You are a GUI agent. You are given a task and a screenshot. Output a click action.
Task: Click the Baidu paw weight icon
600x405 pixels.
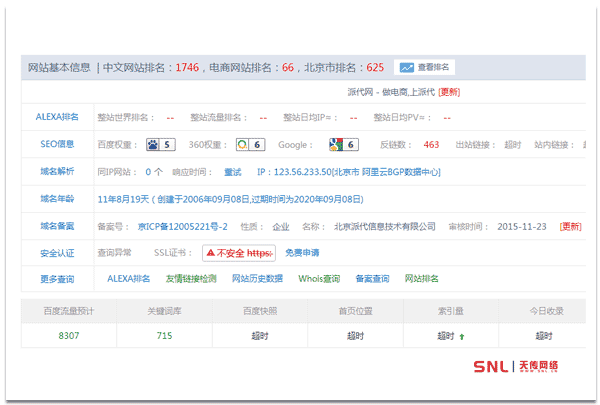click(x=153, y=145)
